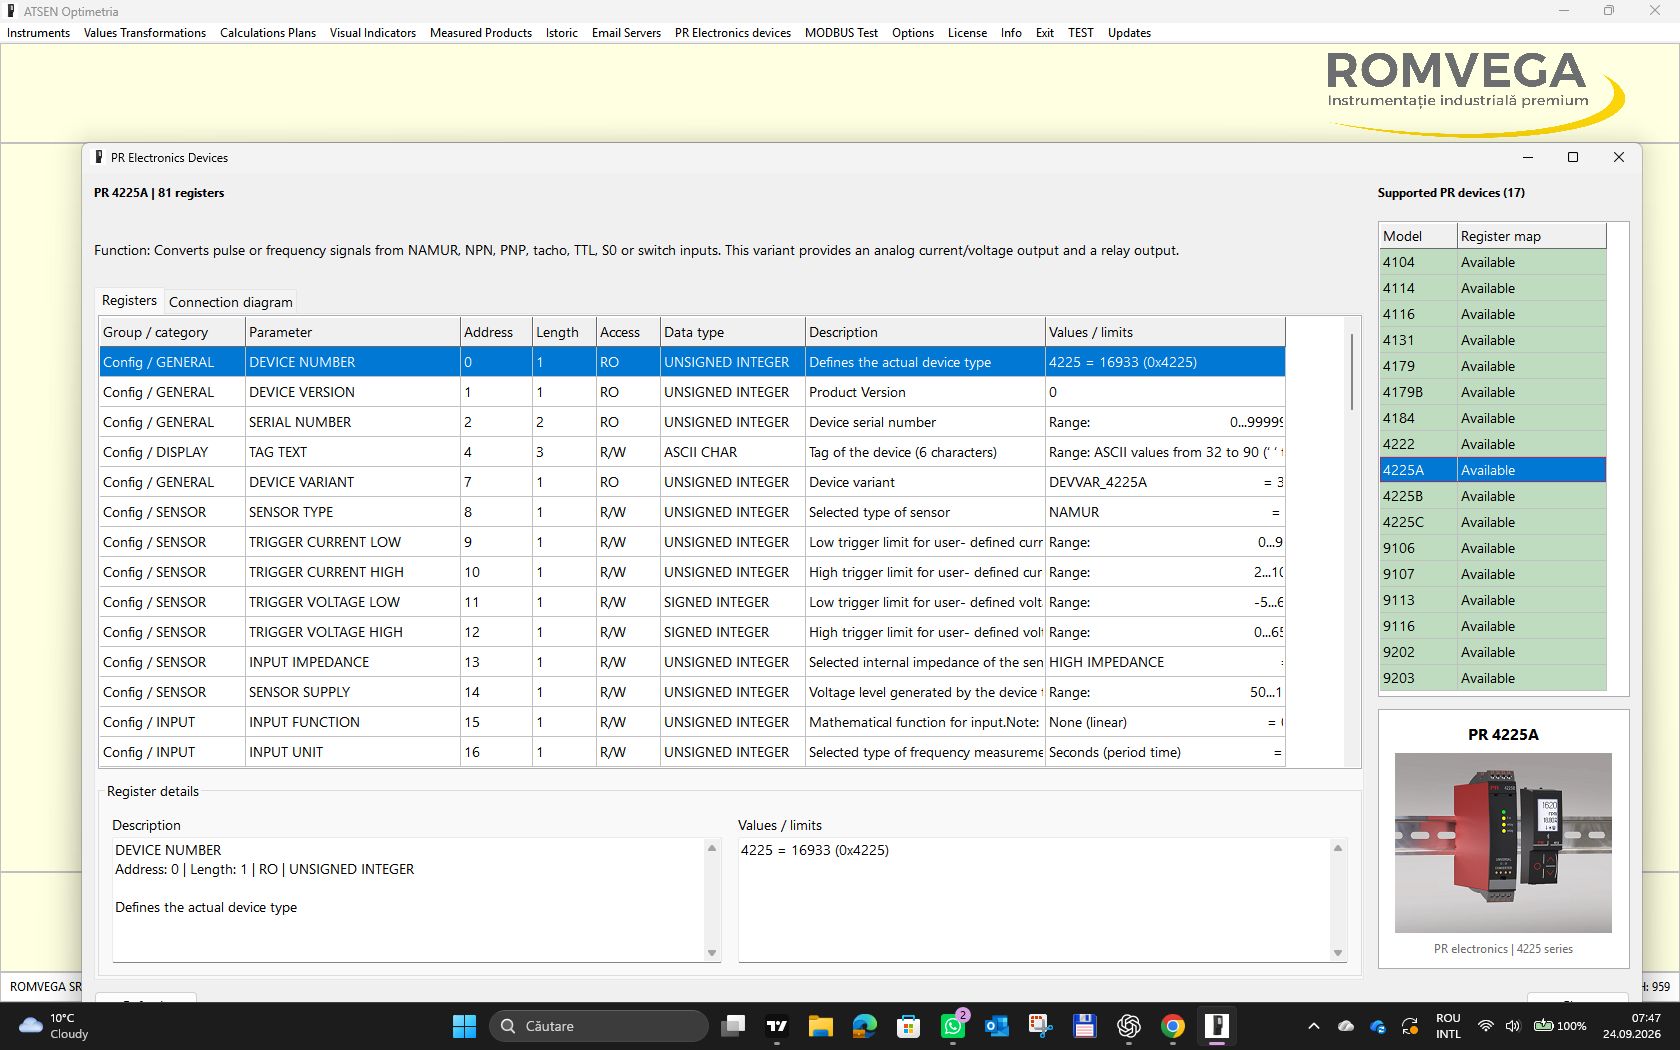Image resolution: width=1680 pixels, height=1050 pixels.
Task: Open Outlook icon in taskbar
Action: coord(997,1026)
